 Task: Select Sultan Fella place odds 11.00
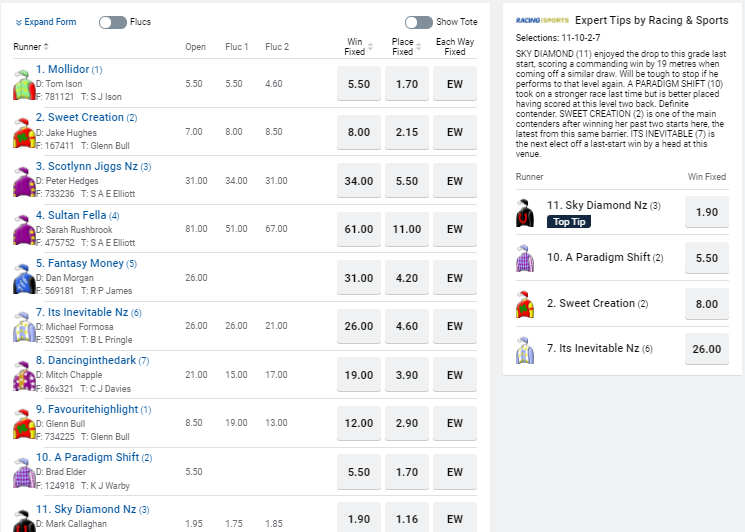[407, 230]
